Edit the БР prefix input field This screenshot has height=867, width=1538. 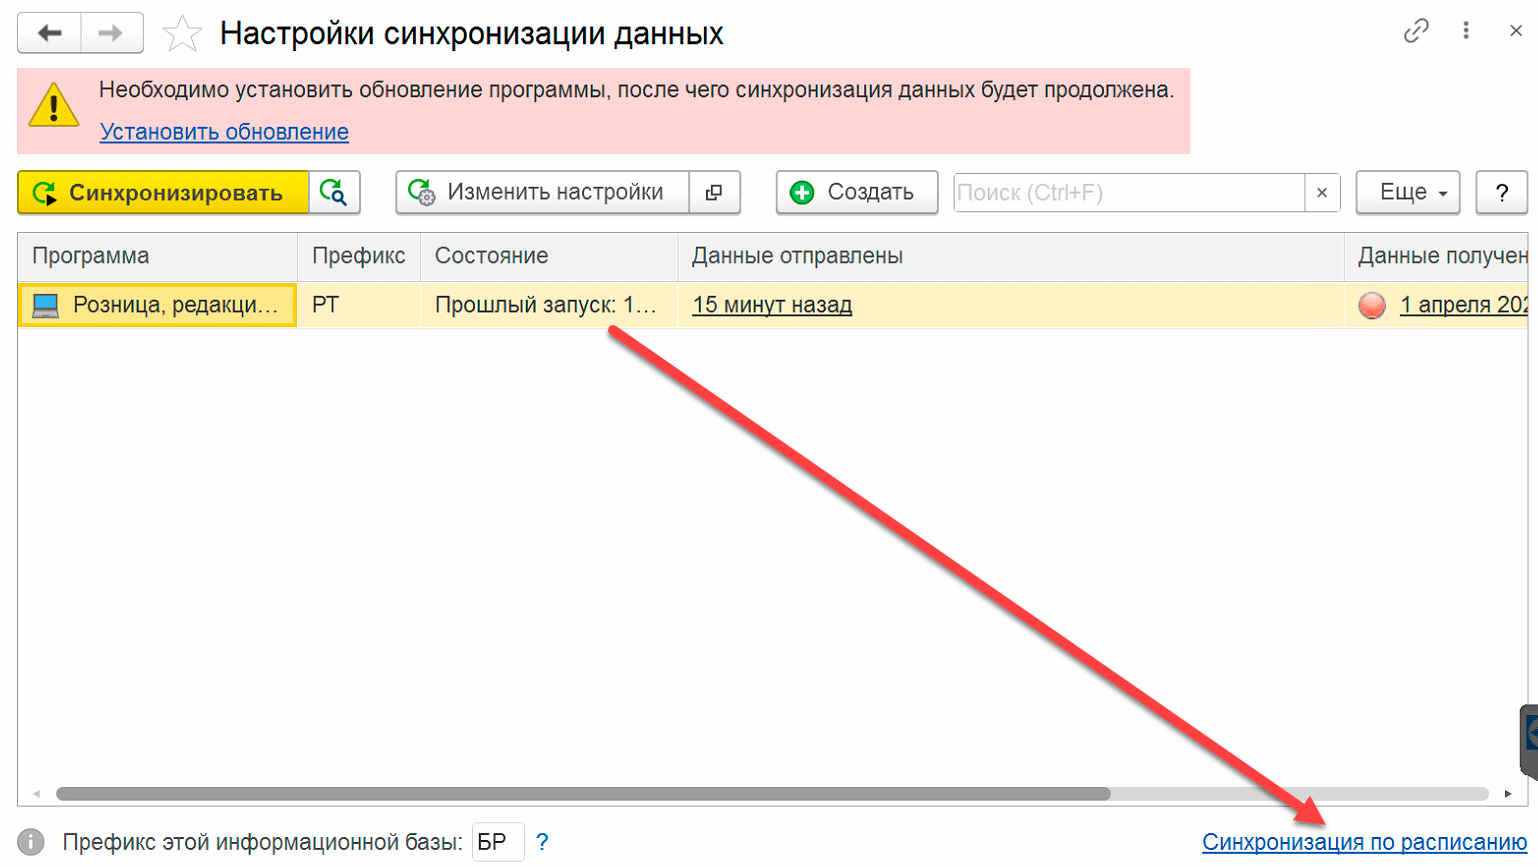coord(498,842)
